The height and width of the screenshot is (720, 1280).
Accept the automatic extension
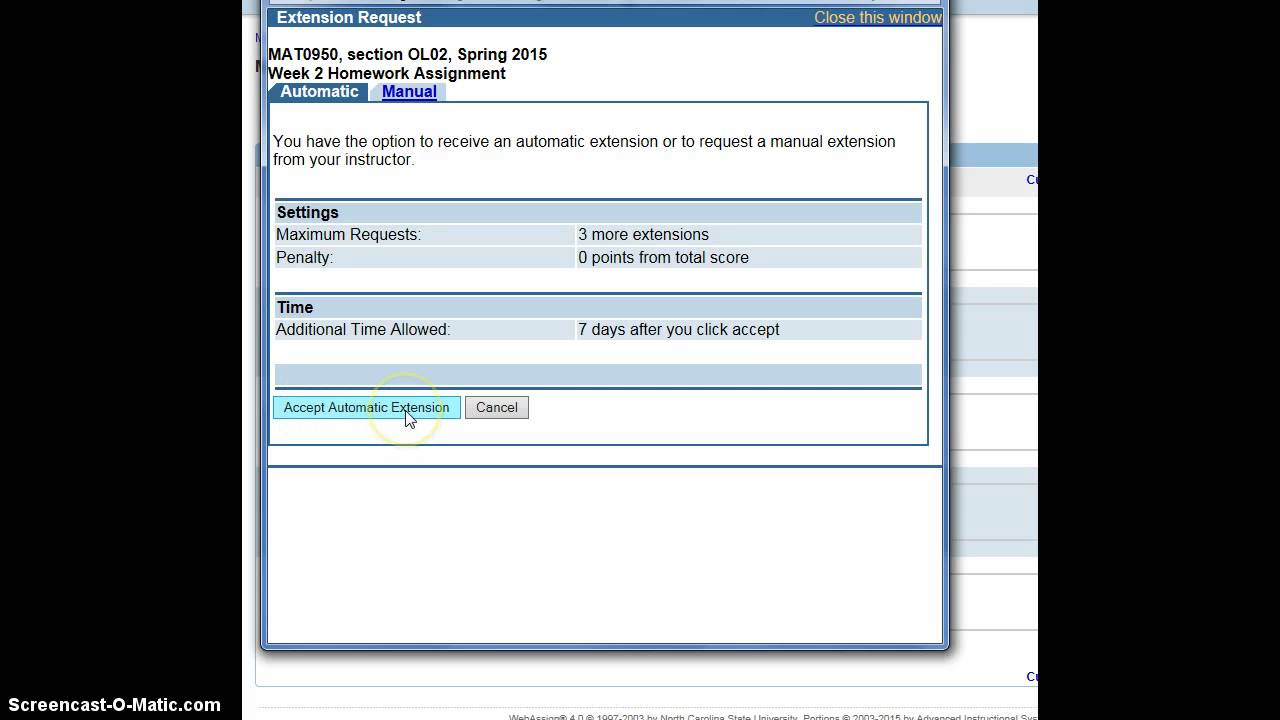366,407
